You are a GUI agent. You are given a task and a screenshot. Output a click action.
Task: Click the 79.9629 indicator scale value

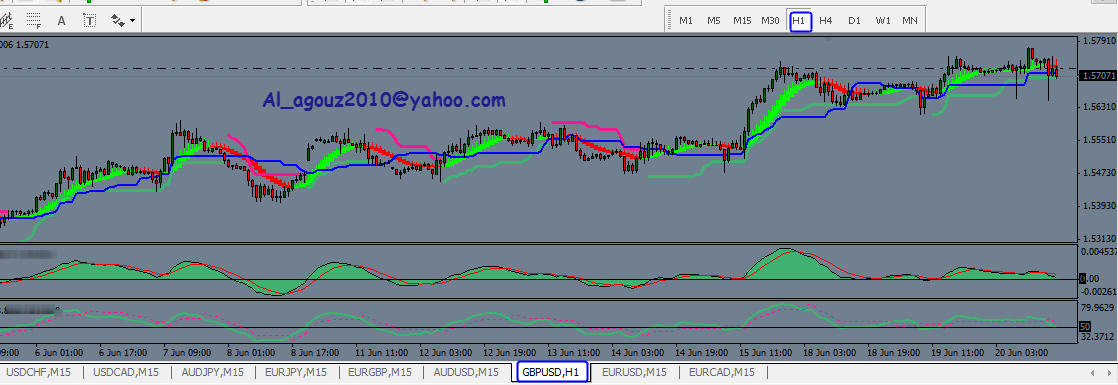(x=1097, y=308)
